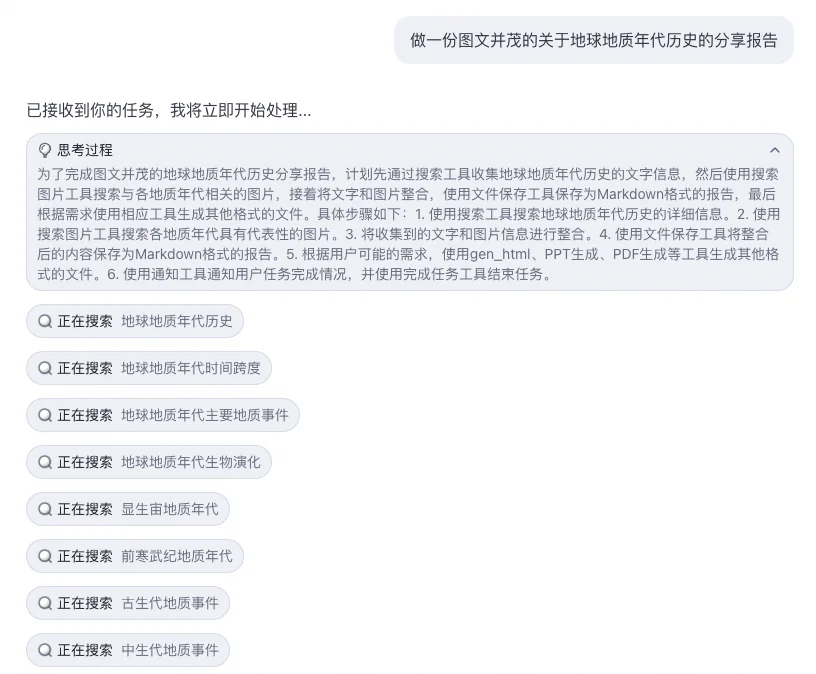The width and height of the screenshot is (816, 674).
Task: Click search icon in 地球地质年代时间跨度 chip
Action: 45,368
